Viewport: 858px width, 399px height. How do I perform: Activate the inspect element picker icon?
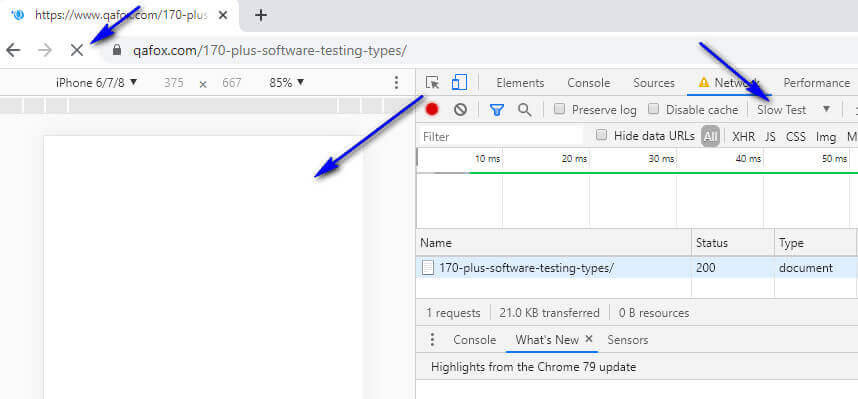[x=432, y=83]
